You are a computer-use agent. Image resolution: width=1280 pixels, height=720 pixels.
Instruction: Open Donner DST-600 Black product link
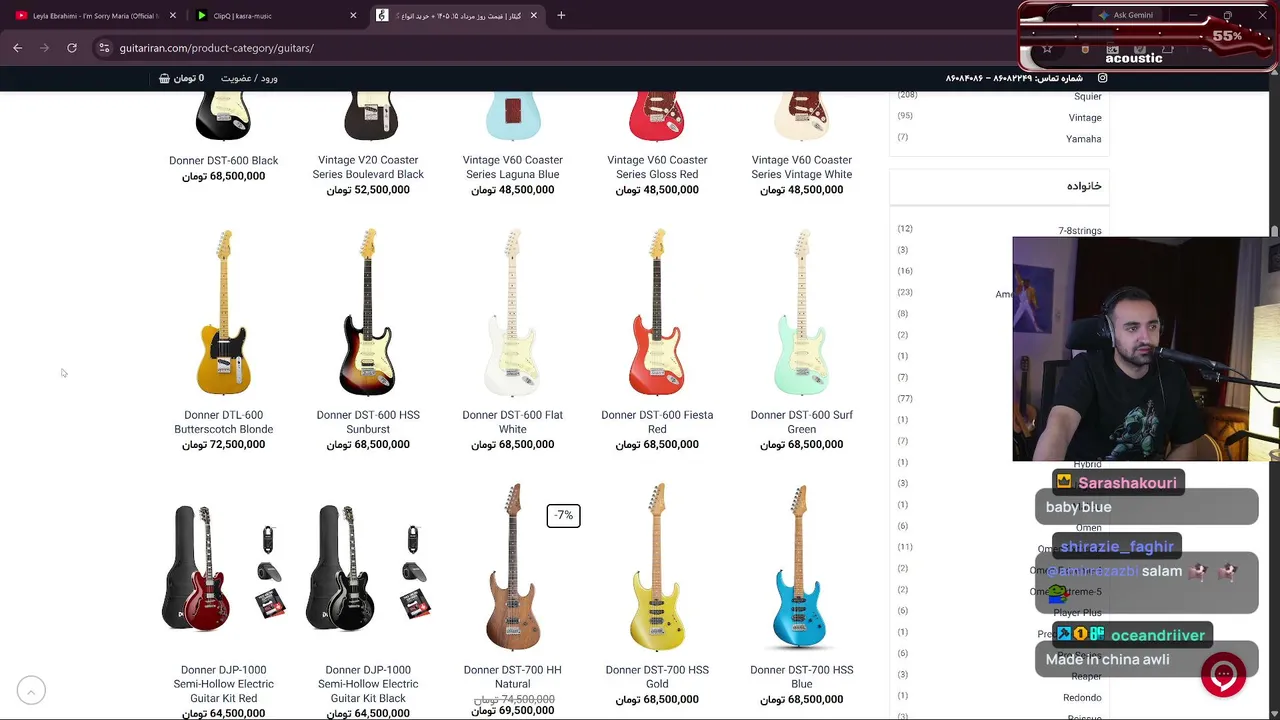[224, 160]
